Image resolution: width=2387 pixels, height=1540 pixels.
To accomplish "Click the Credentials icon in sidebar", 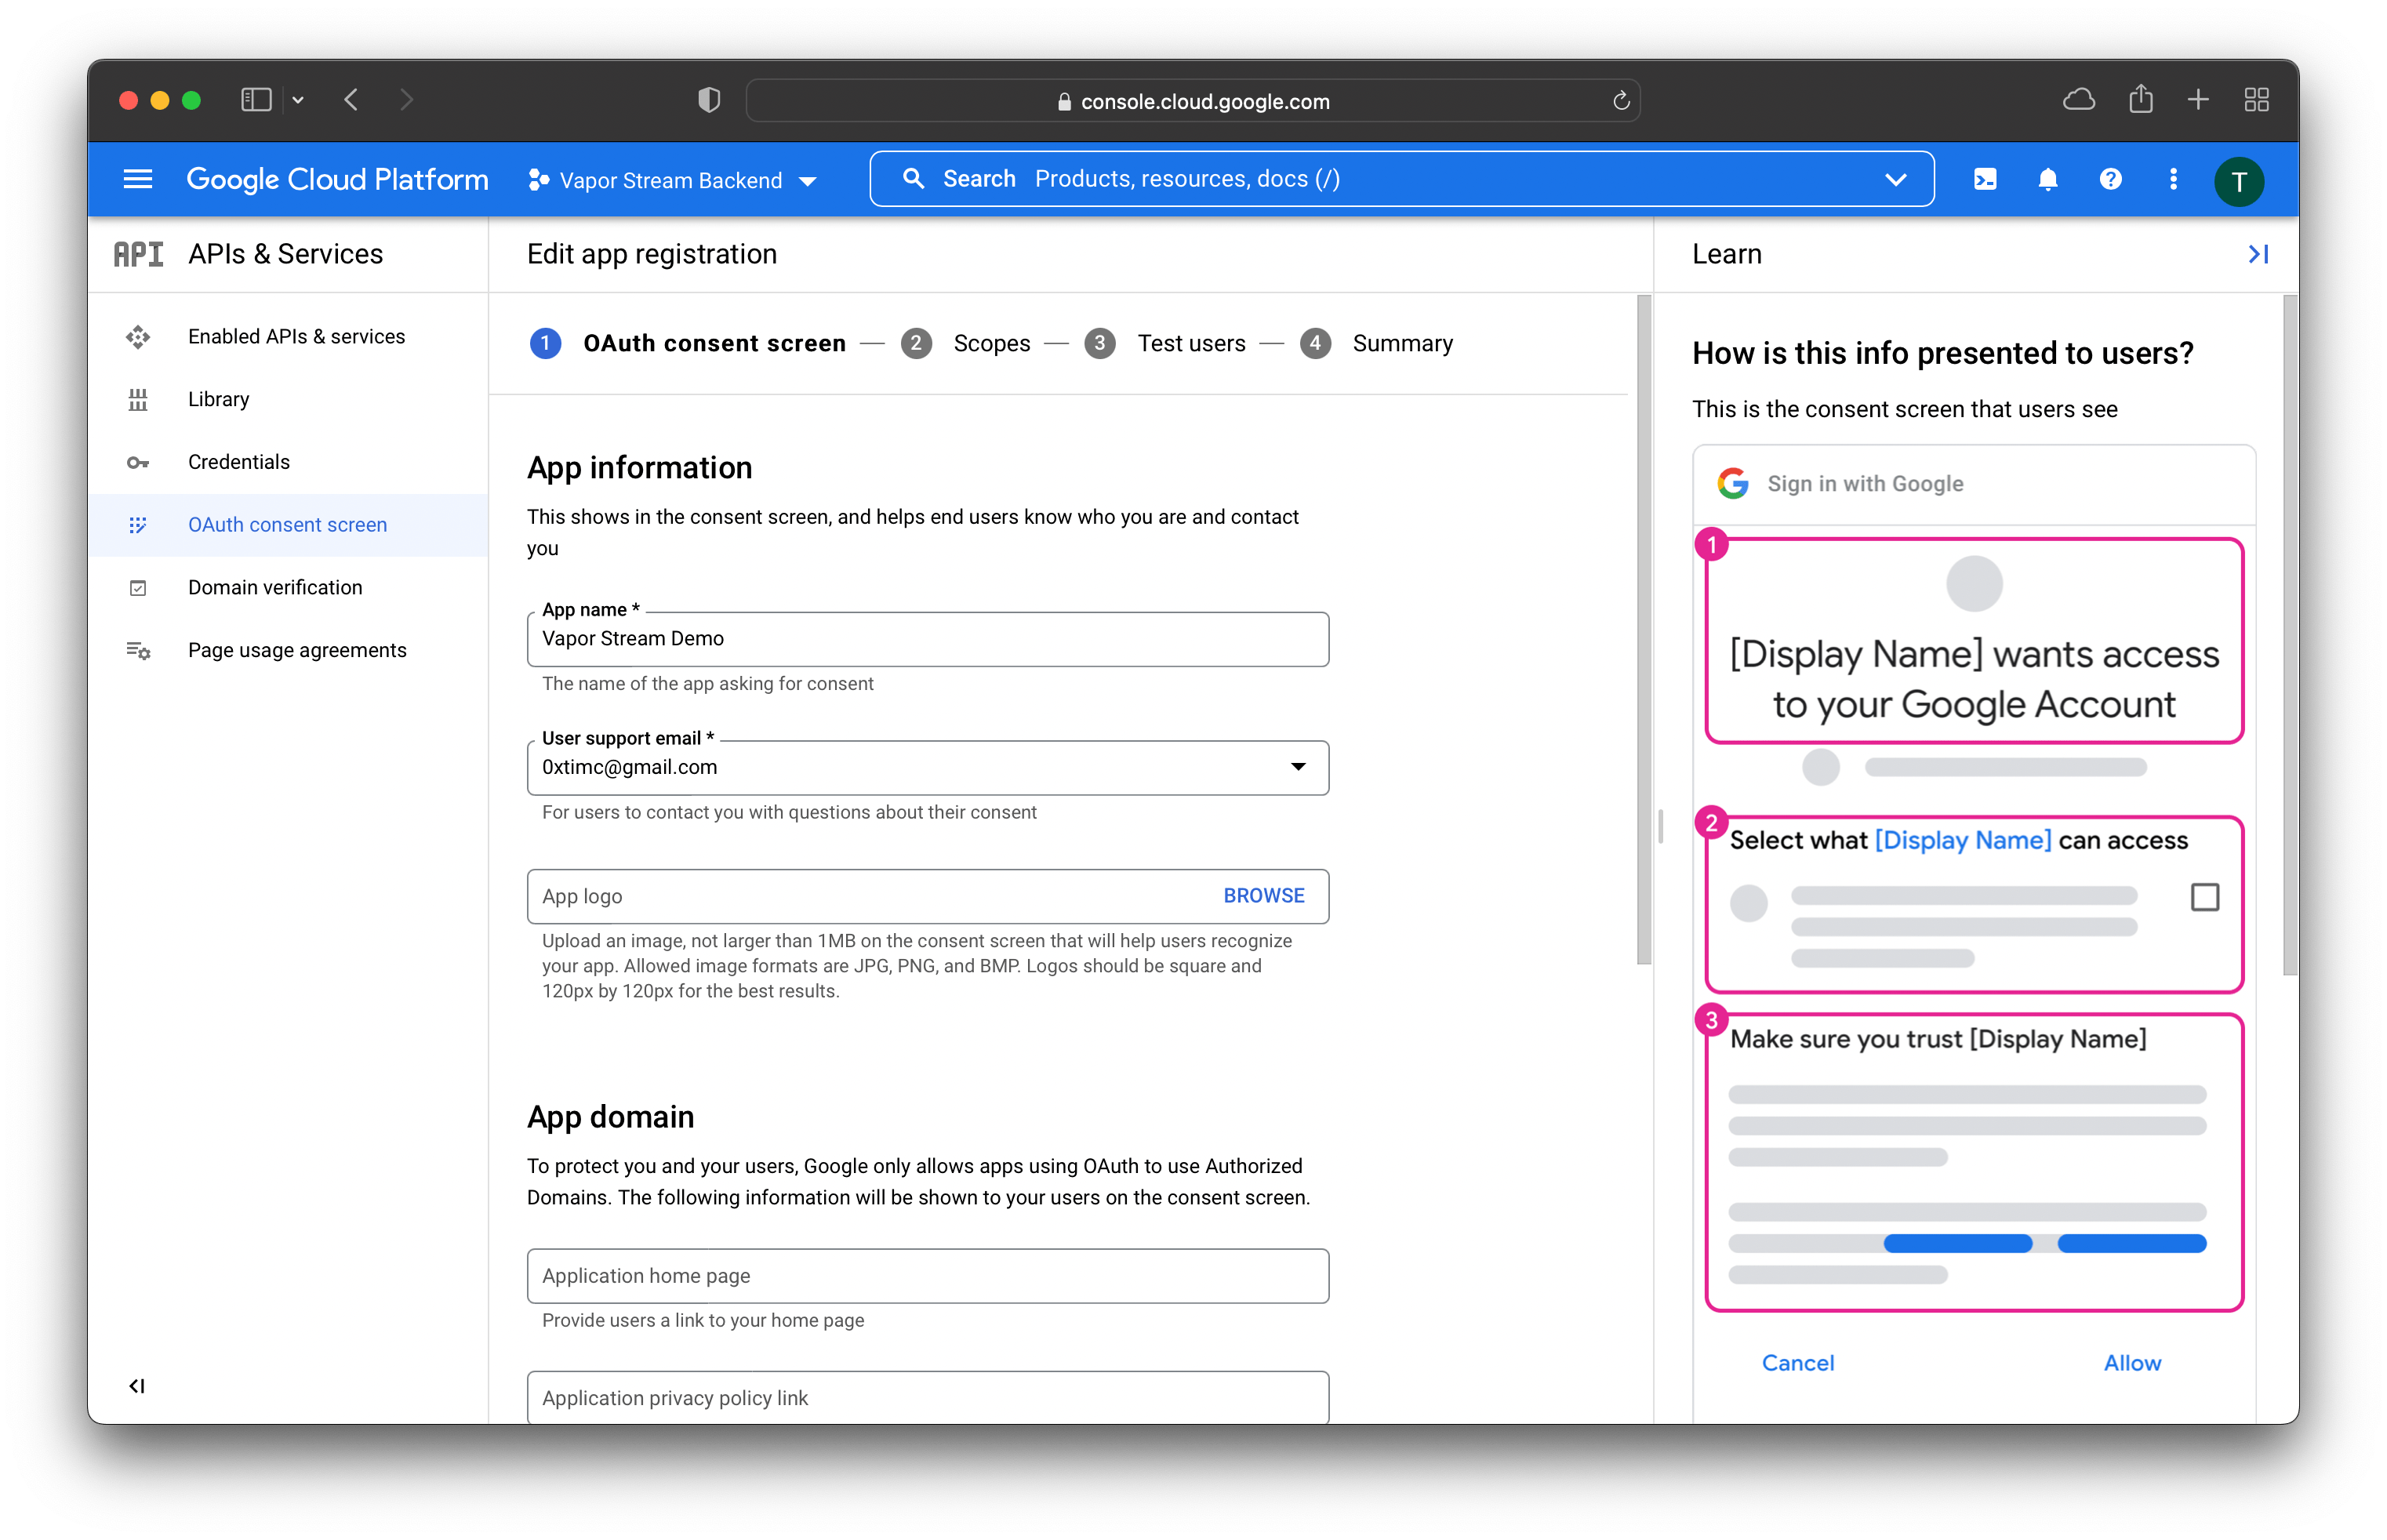I will tap(137, 461).
